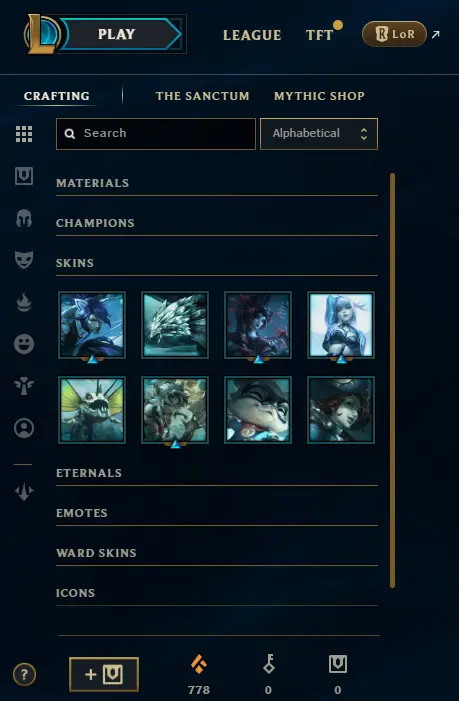
Task: Filter loot by ward skins icon
Action: pos(24,385)
